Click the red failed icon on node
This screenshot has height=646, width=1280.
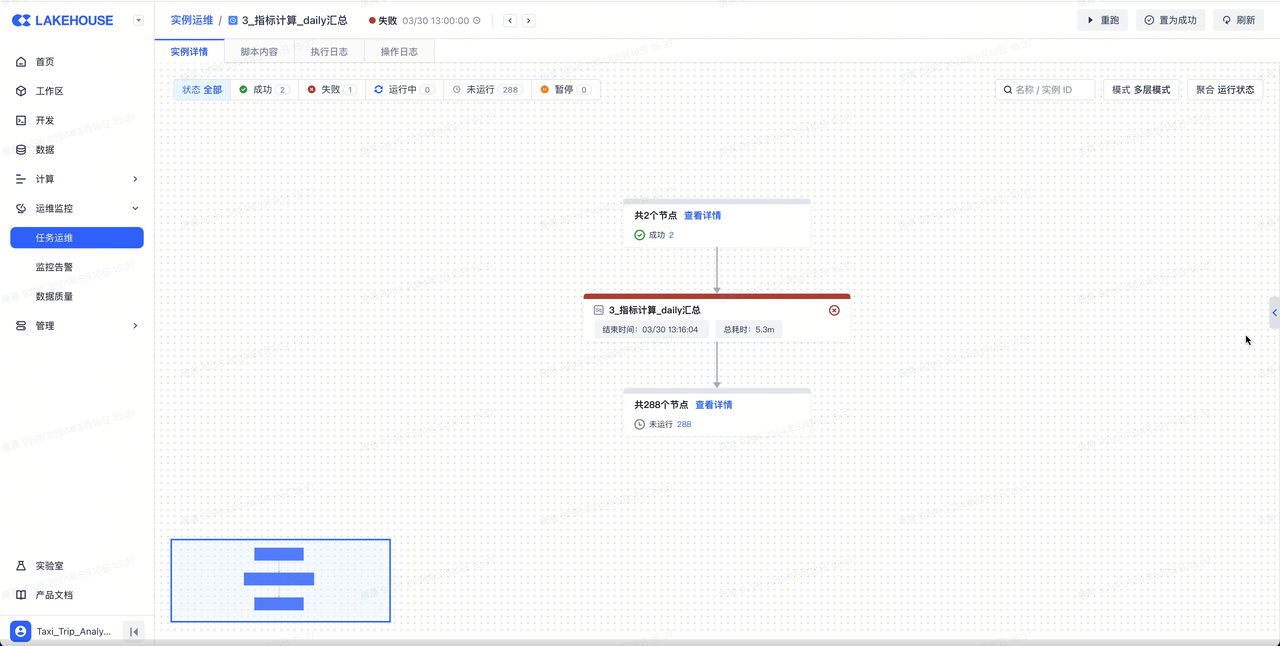(x=834, y=310)
